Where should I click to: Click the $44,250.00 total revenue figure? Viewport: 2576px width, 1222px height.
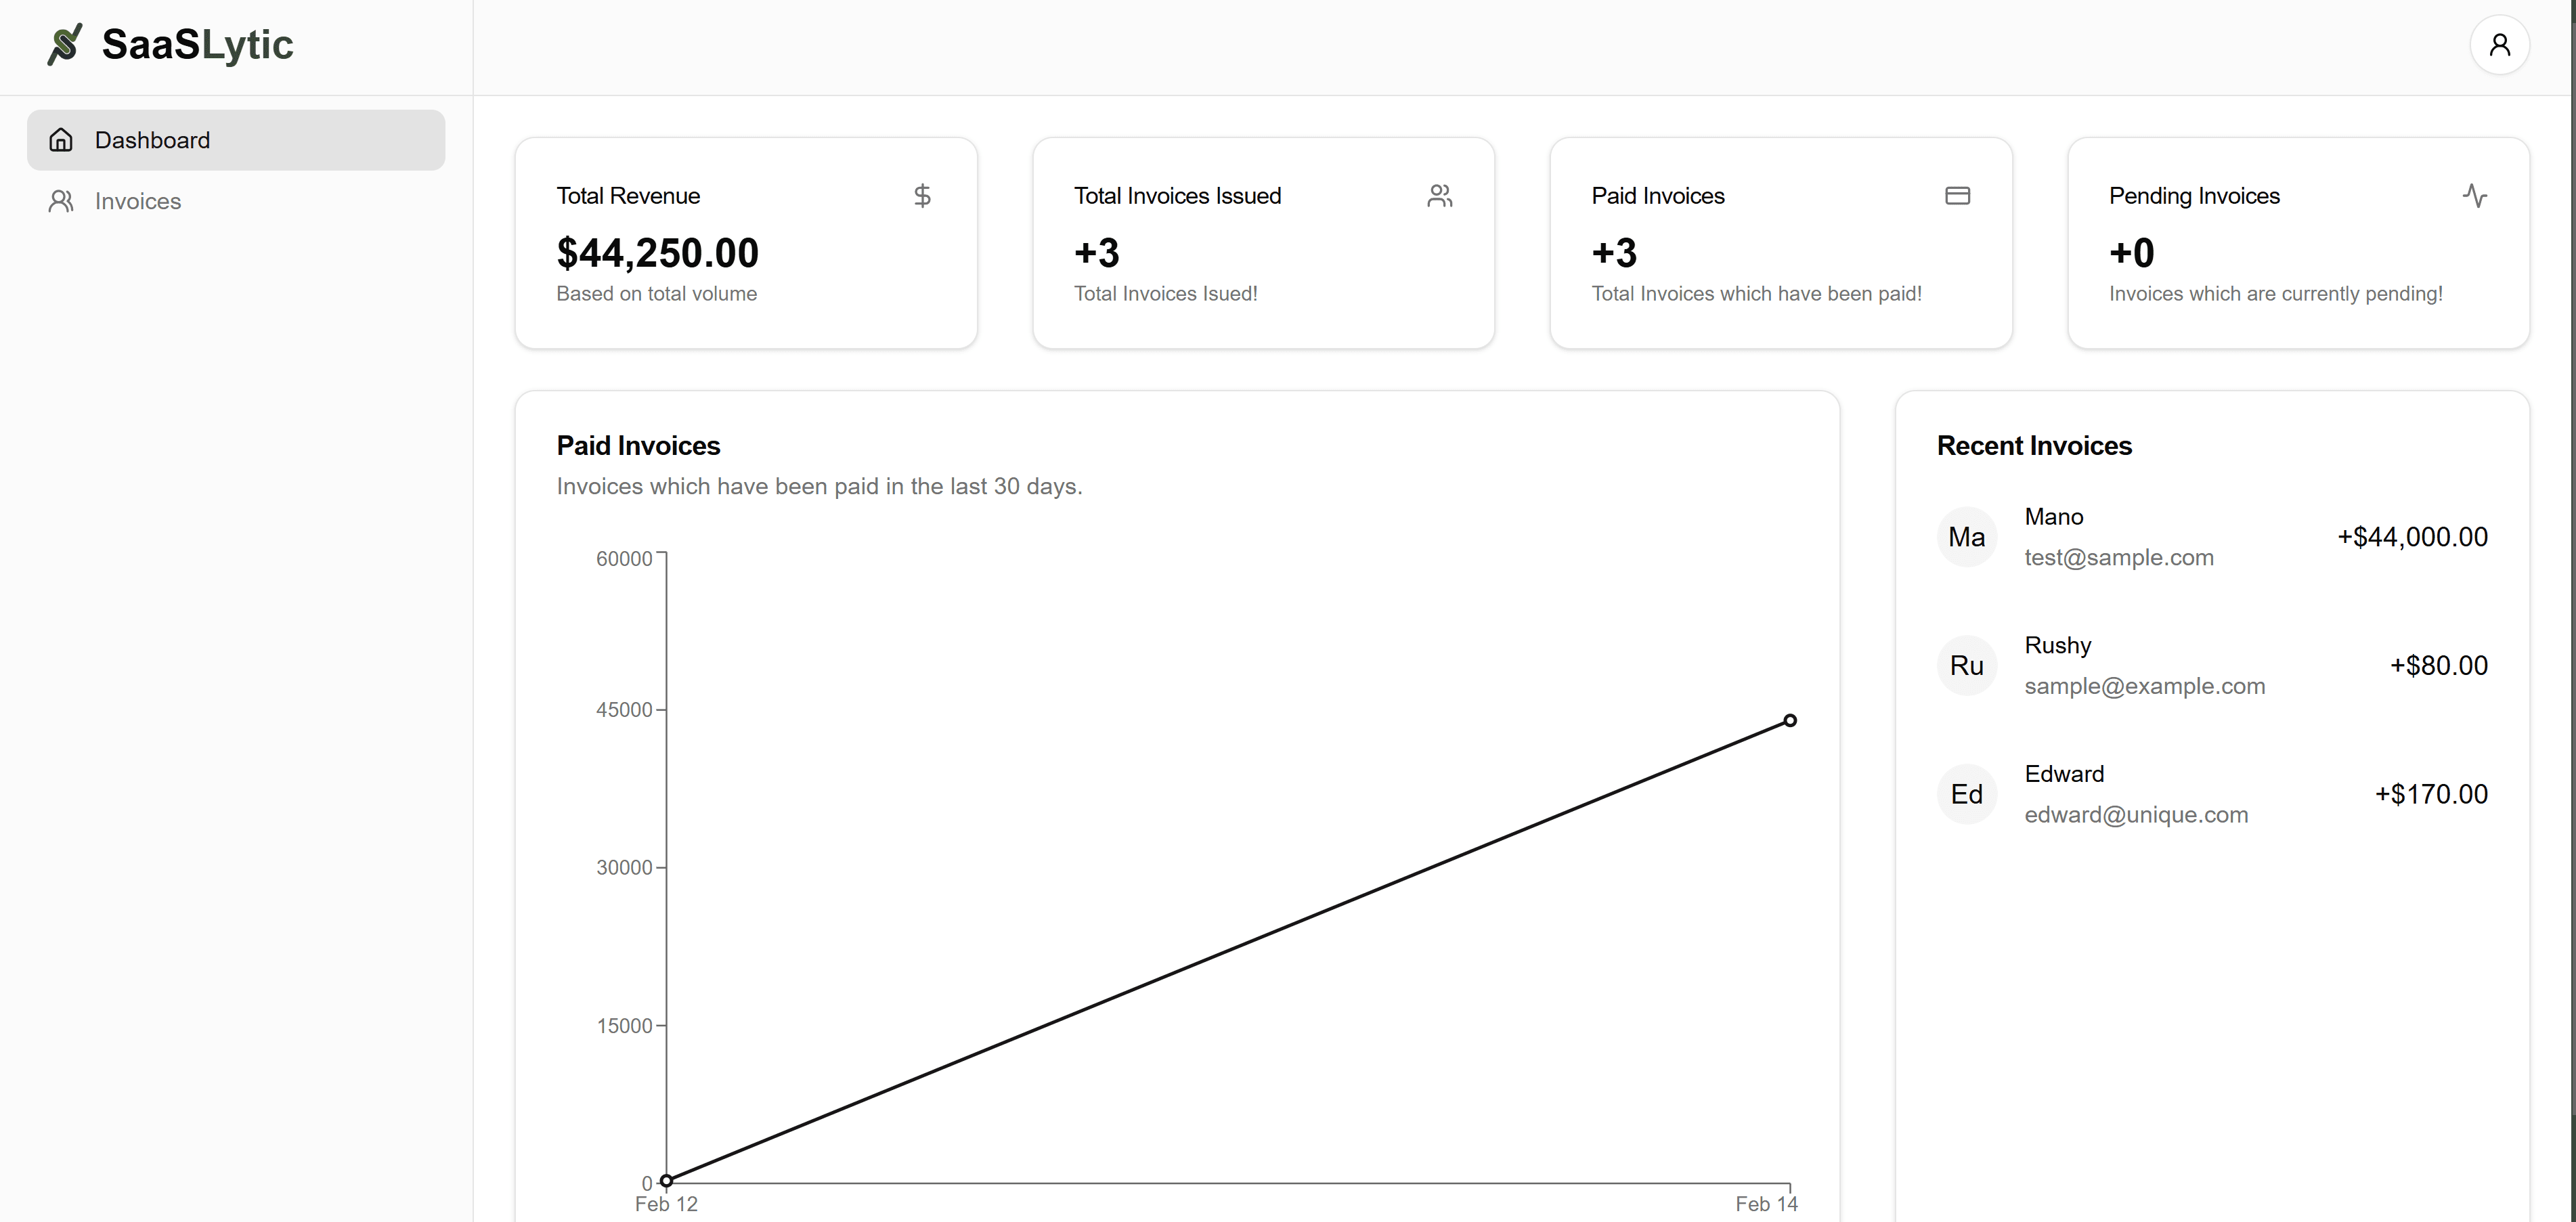coord(658,253)
